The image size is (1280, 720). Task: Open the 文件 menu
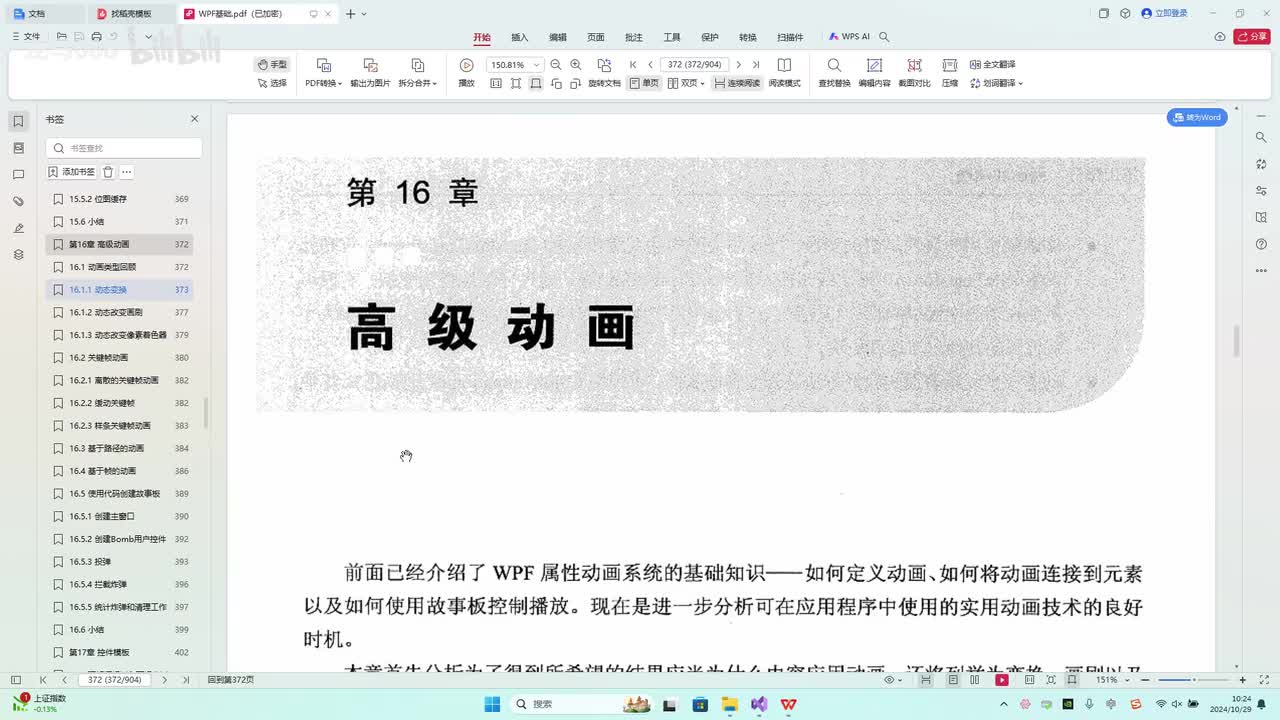pyautogui.click(x=27, y=36)
